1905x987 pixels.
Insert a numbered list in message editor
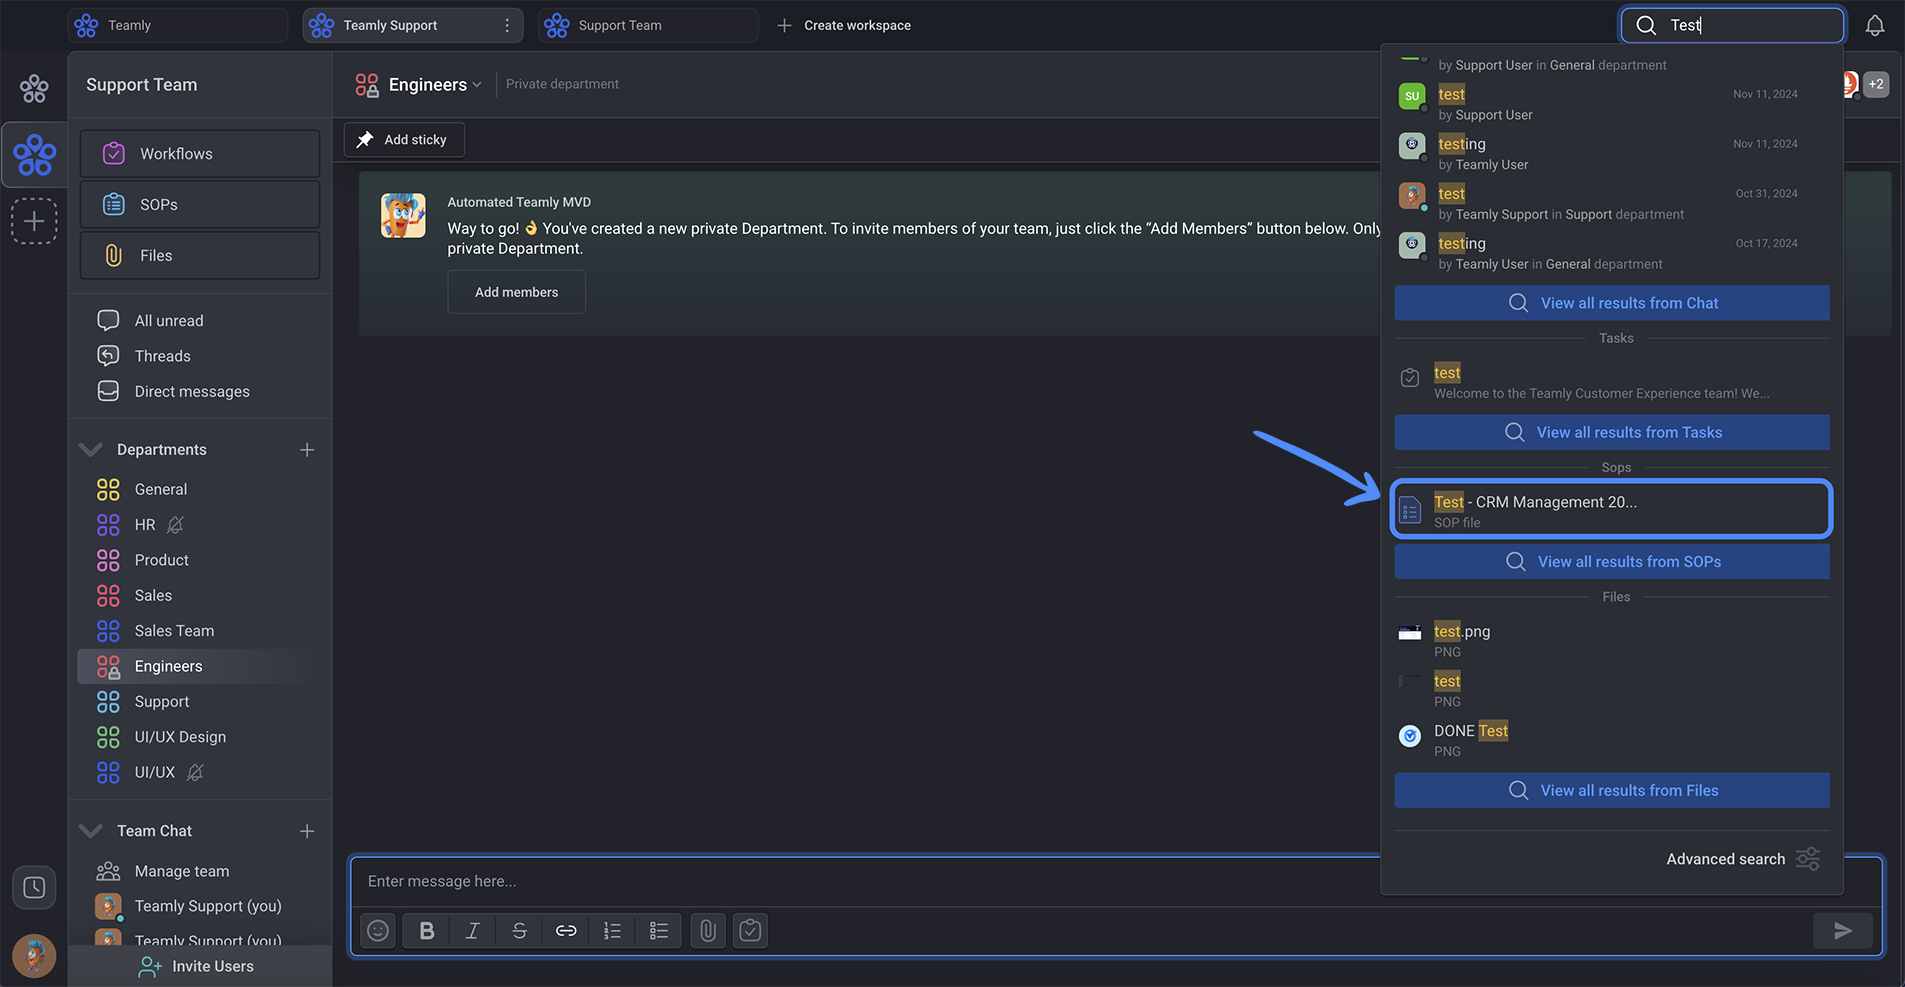tap(612, 931)
